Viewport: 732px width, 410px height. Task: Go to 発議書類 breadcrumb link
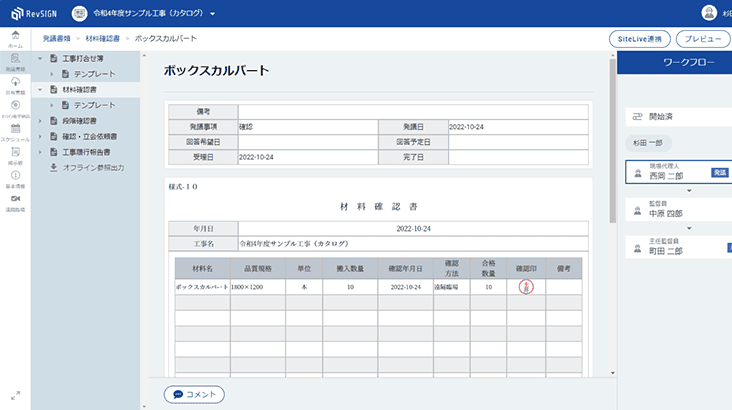click(x=63, y=38)
